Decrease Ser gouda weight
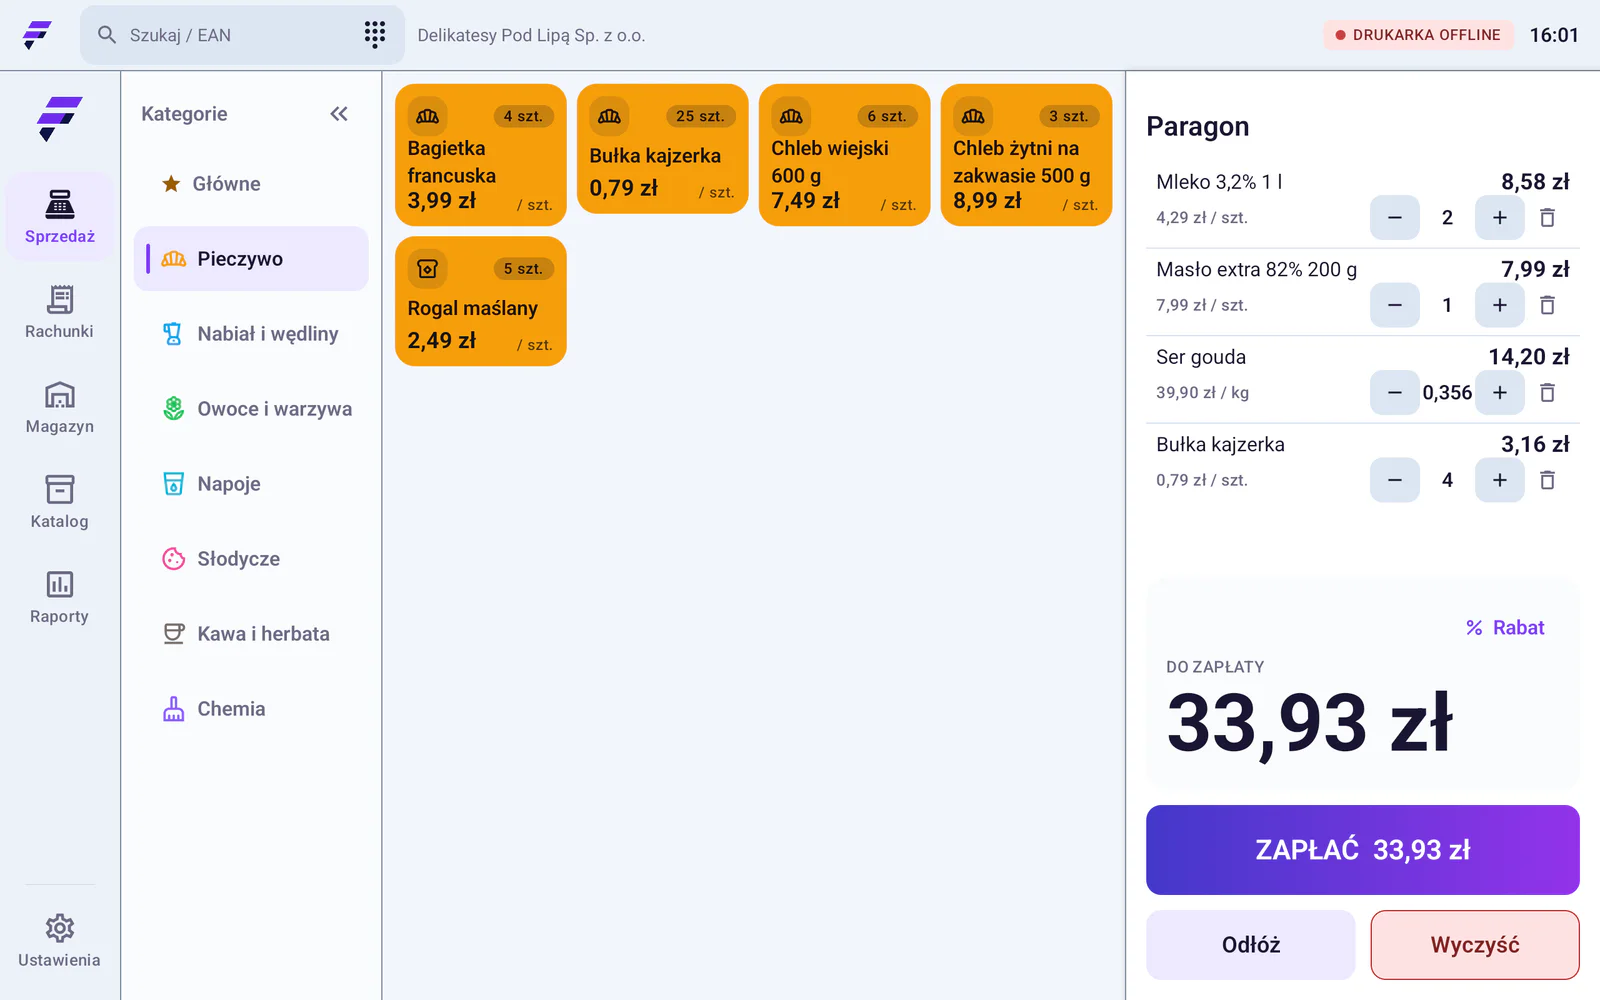Image resolution: width=1600 pixels, height=1000 pixels. tap(1395, 393)
